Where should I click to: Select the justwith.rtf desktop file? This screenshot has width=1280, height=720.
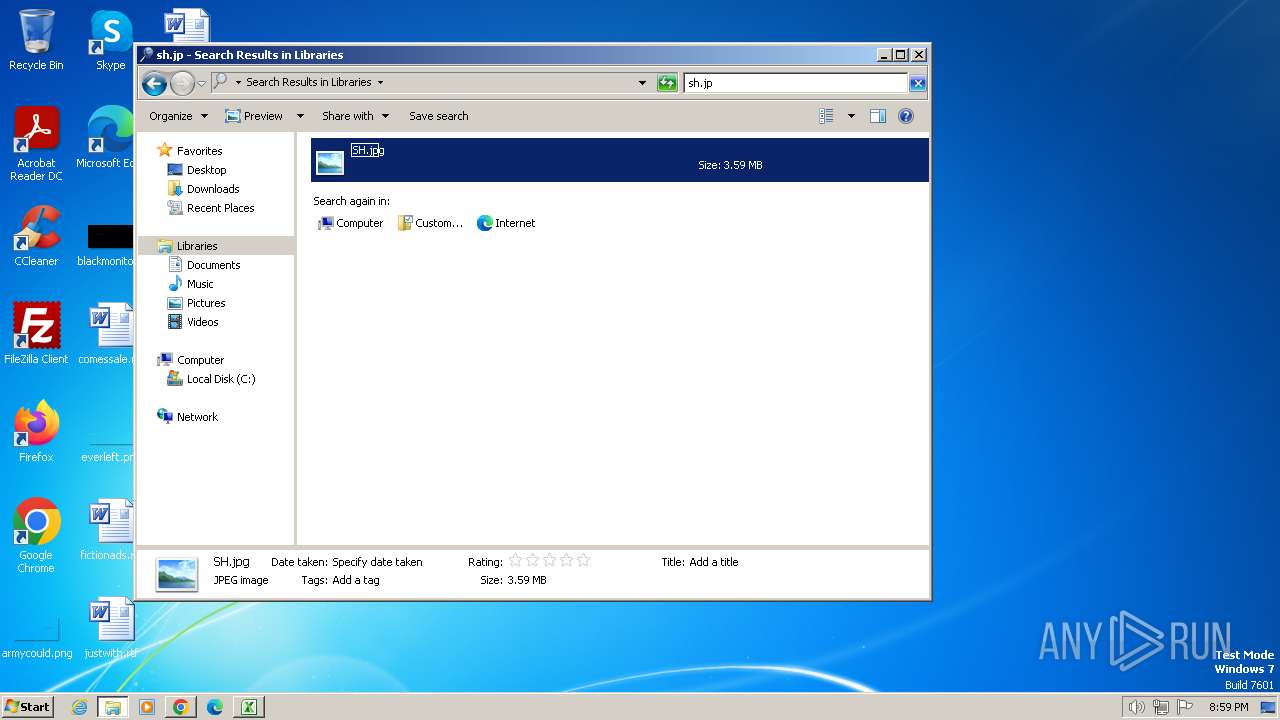click(x=110, y=628)
